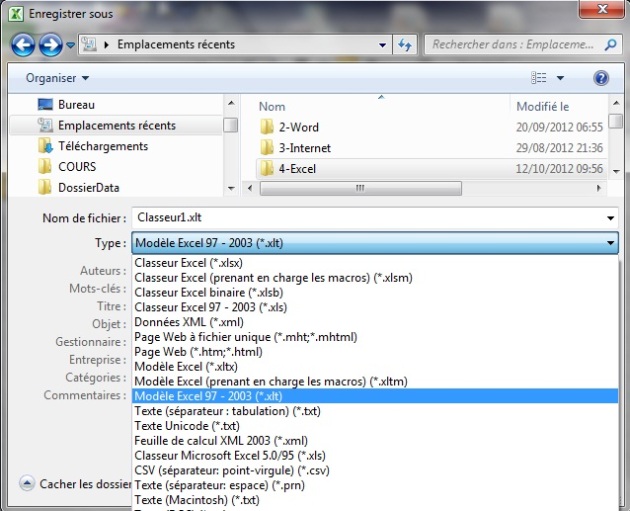Image resolution: width=630 pixels, height=511 pixels.
Task: Choose Classeur Excel (*.xlsx) type
Action: (375, 263)
